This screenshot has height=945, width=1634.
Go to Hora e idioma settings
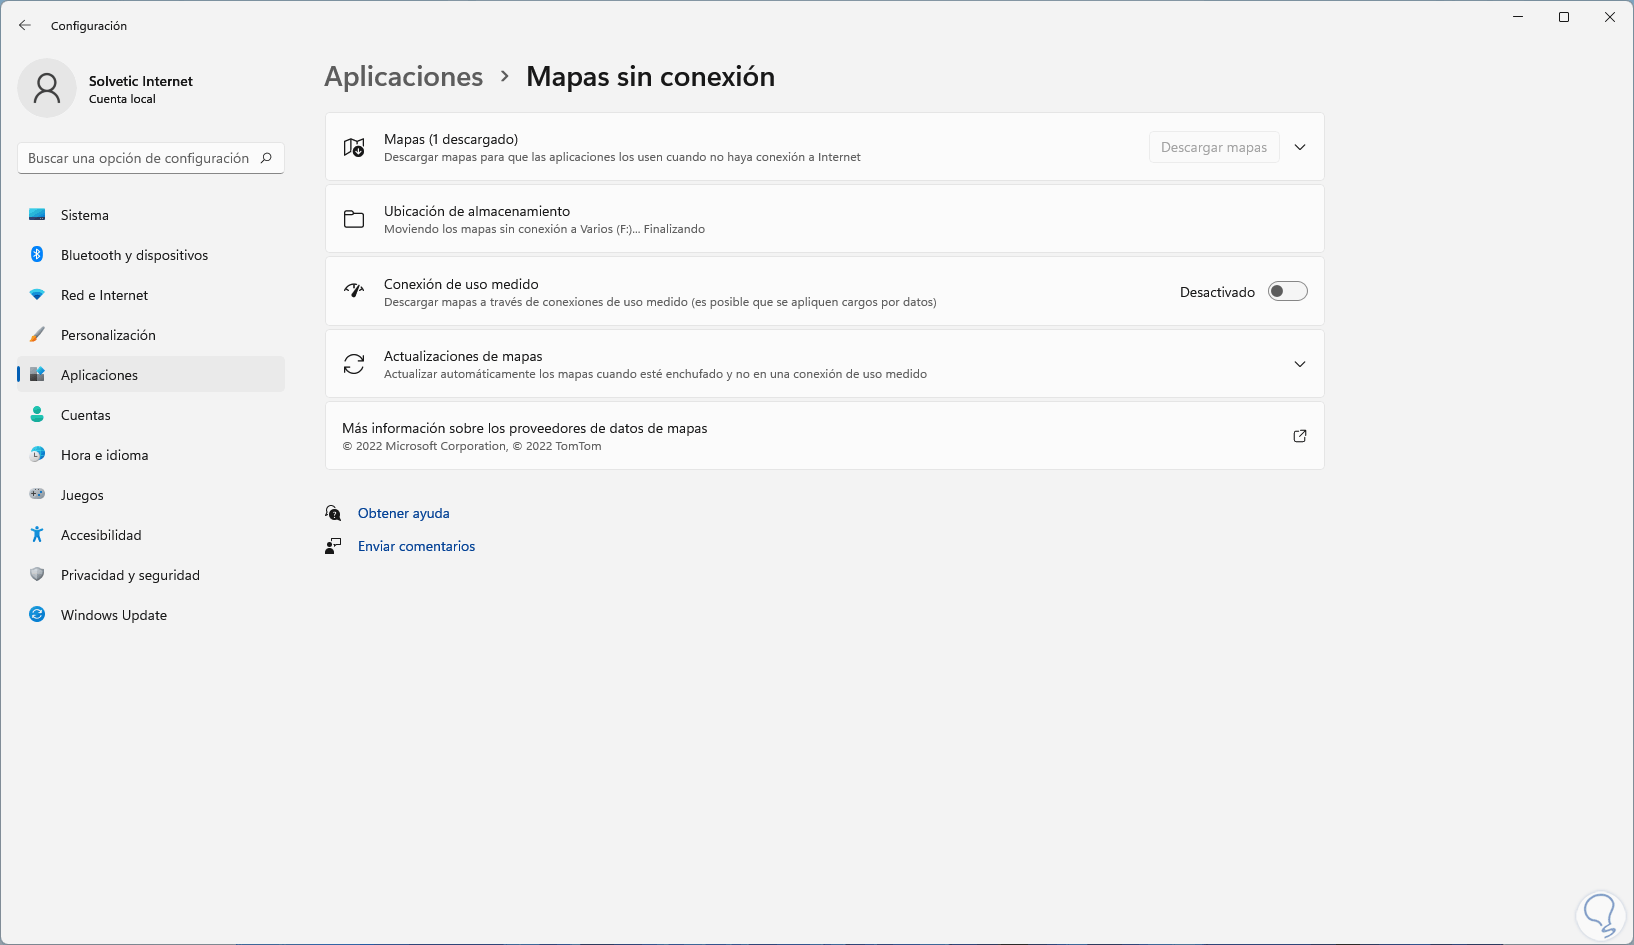pos(104,455)
